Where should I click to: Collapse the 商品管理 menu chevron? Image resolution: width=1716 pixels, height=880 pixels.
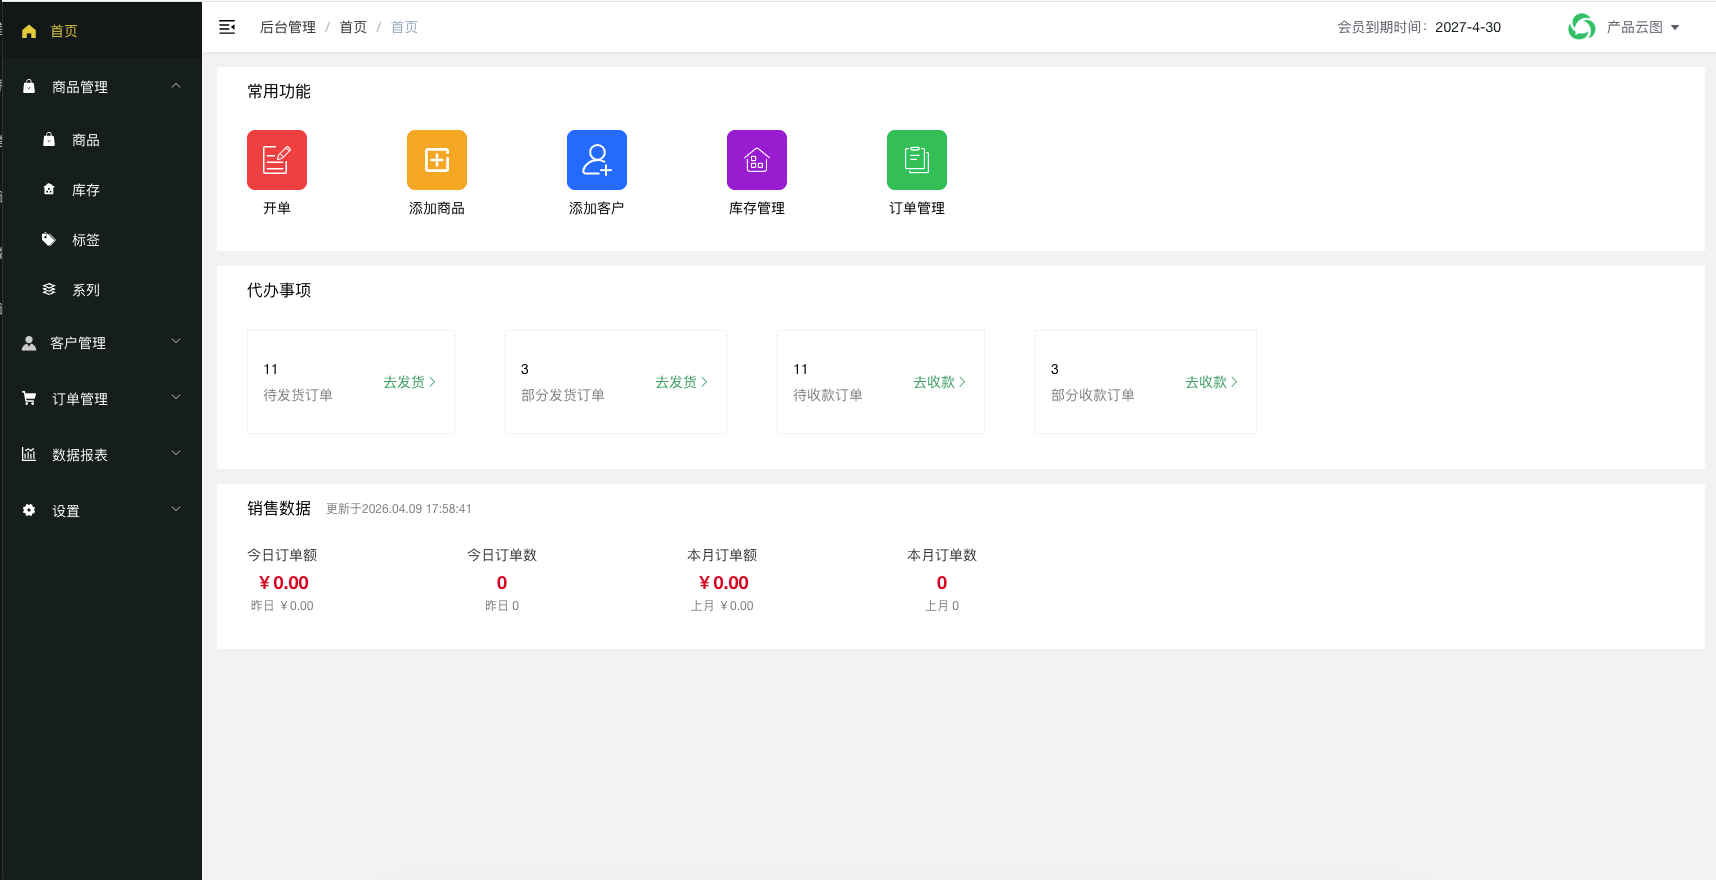[176, 86]
